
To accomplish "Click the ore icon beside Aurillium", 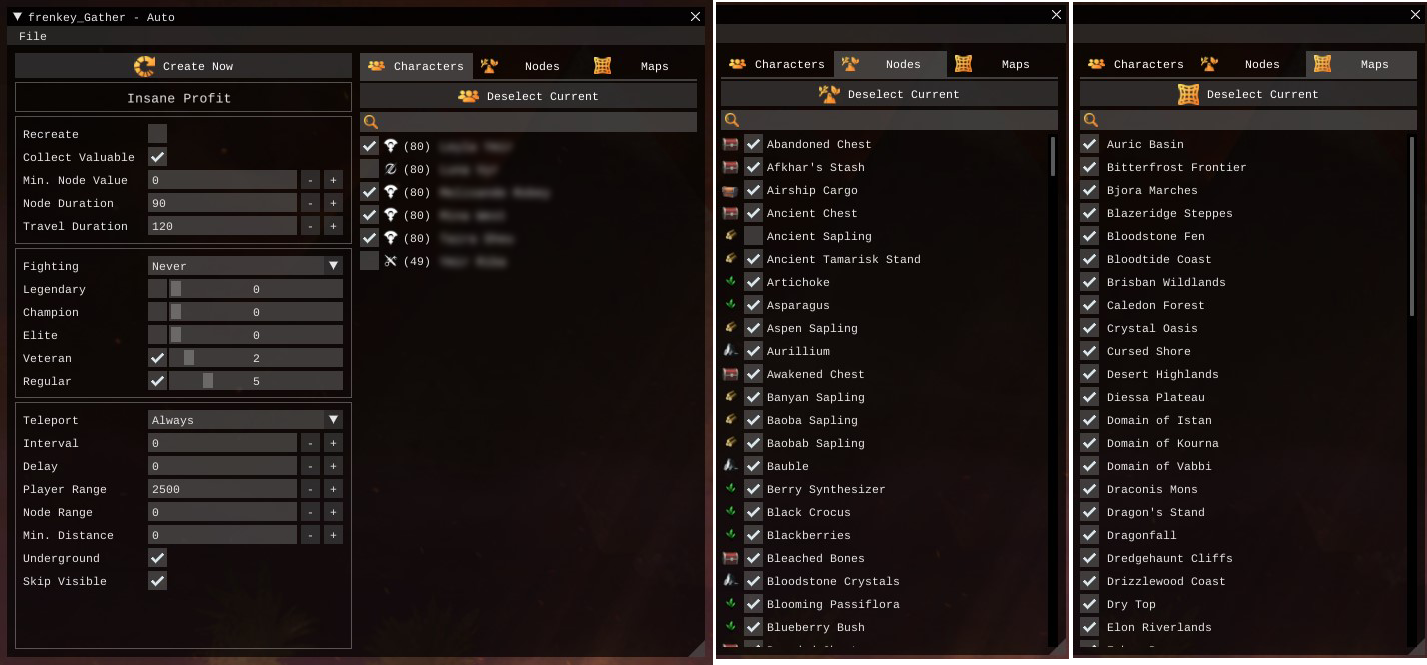I will 731,351.
